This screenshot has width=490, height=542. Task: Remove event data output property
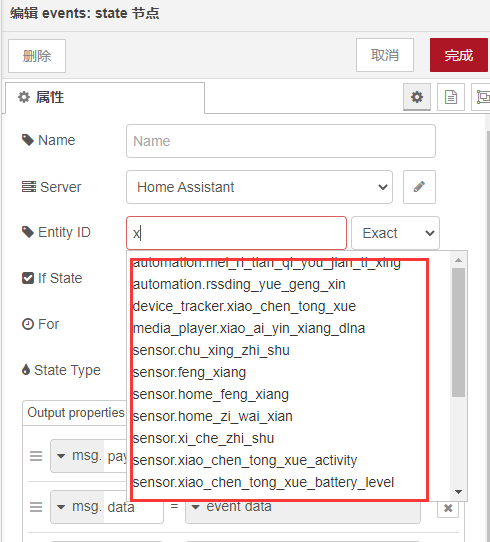[448, 508]
